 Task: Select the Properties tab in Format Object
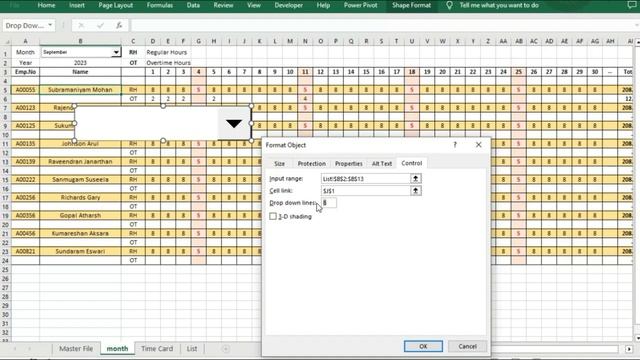pos(349,163)
